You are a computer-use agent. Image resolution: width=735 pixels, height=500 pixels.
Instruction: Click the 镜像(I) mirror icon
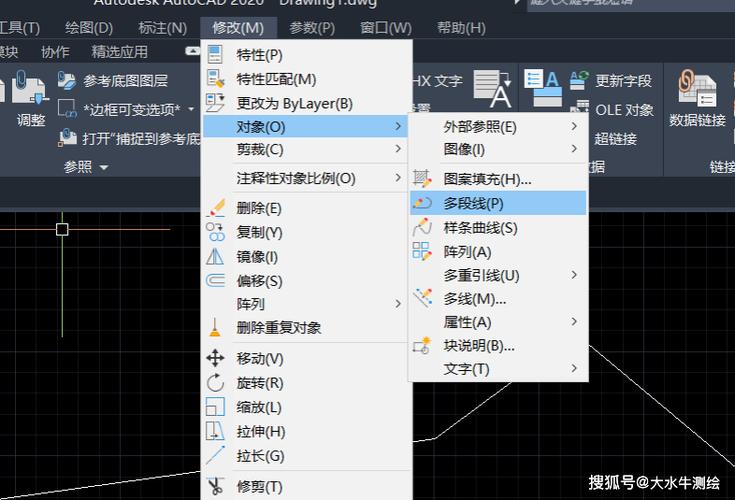pyautogui.click(x=215, y=256)
